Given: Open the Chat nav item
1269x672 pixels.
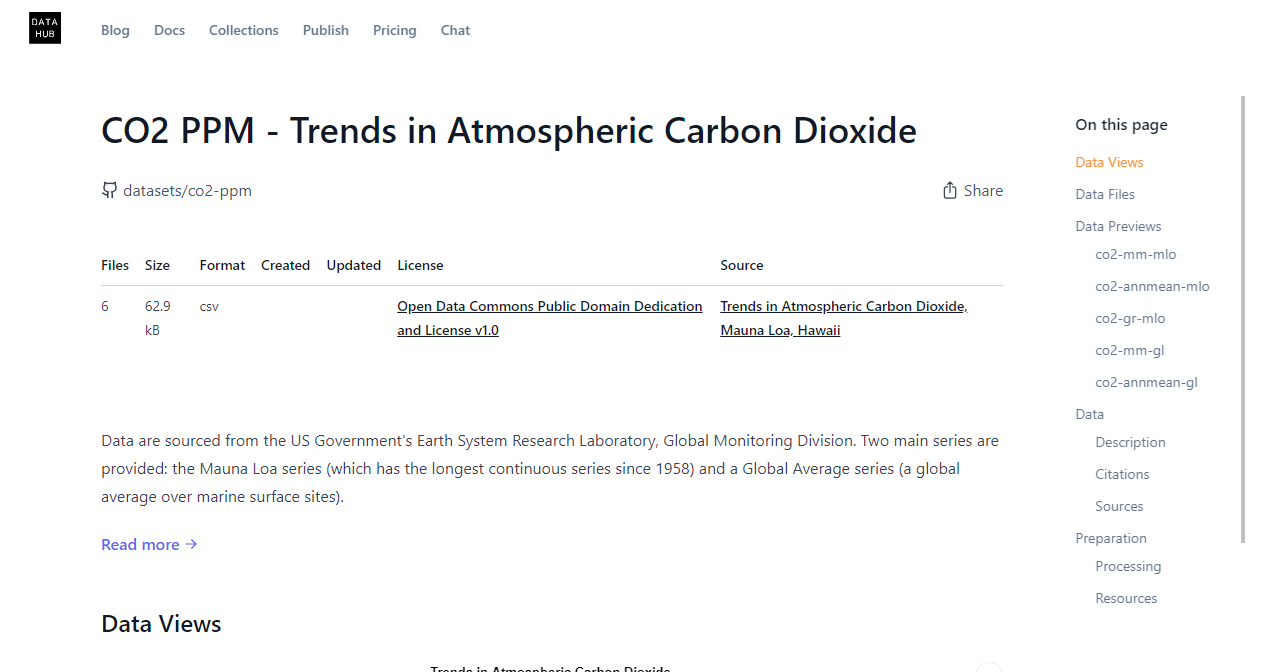Looking at the screenshot, I should coord(455,30).
